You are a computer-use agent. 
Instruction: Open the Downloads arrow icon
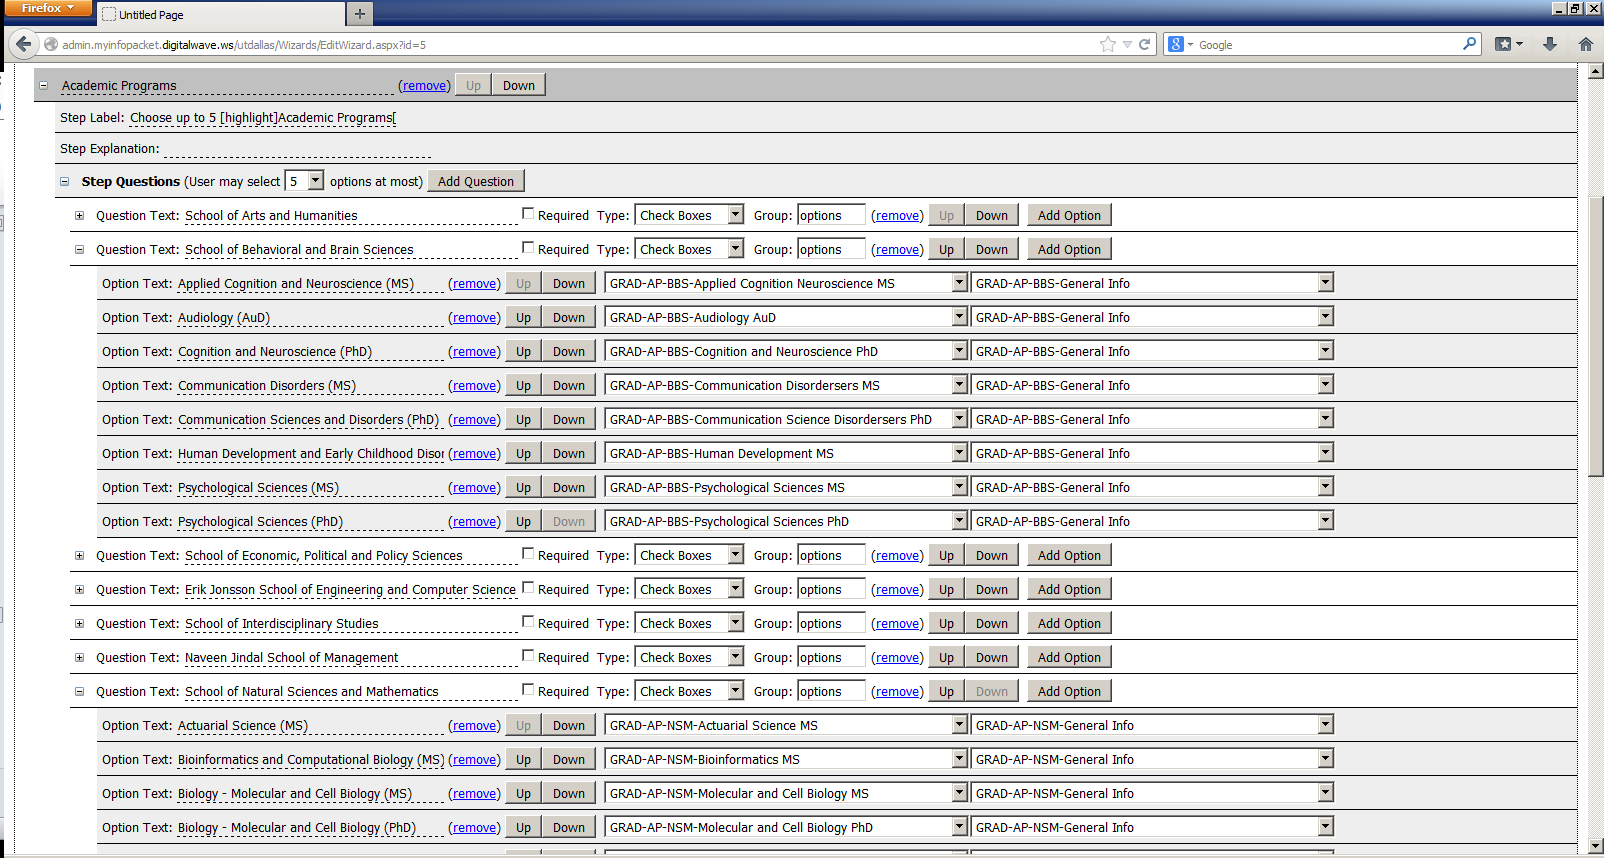tap(1550, 44)
